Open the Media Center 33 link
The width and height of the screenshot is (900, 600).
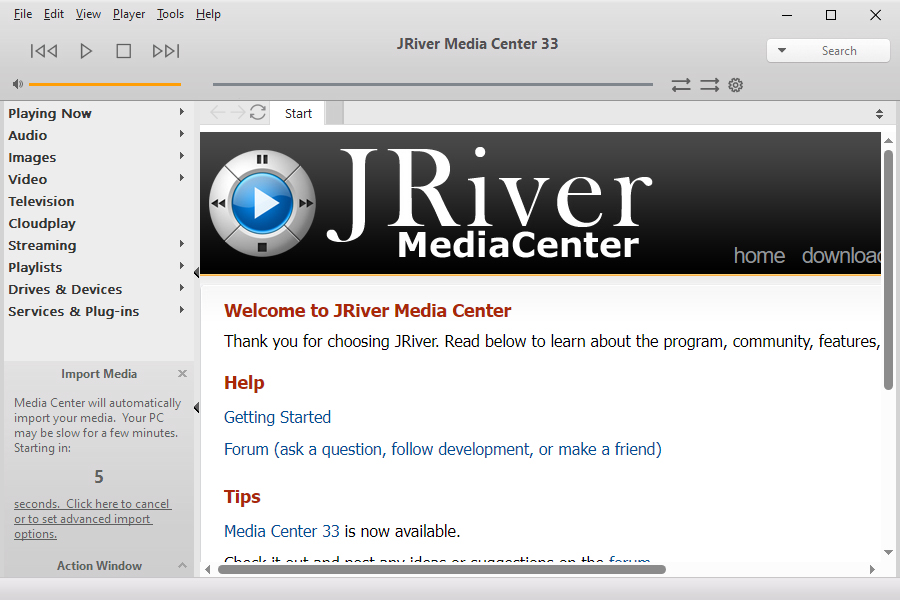point(282,531)
